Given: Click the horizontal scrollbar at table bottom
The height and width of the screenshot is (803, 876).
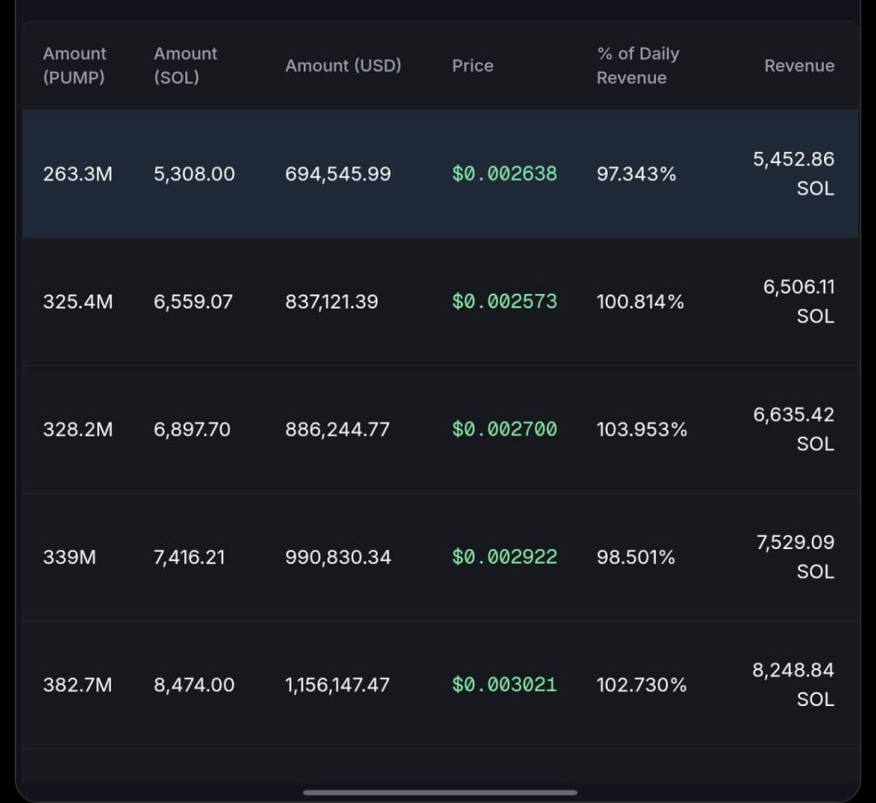Looking at the screenshot, I should [440, 792].
